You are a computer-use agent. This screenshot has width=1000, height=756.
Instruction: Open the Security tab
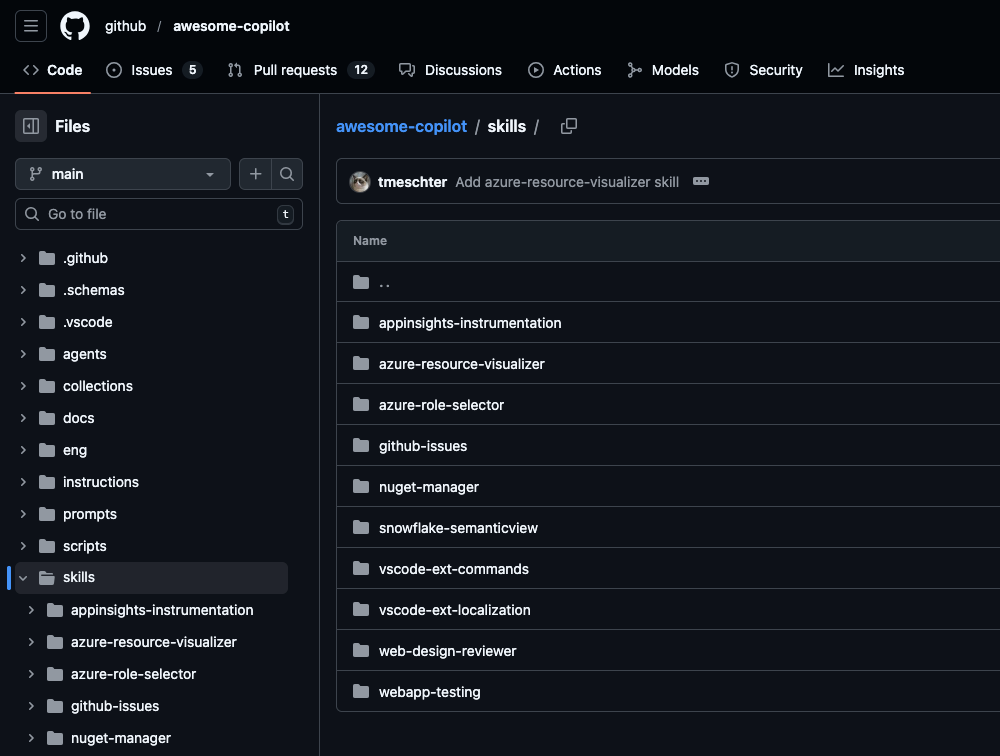(763, 70)
